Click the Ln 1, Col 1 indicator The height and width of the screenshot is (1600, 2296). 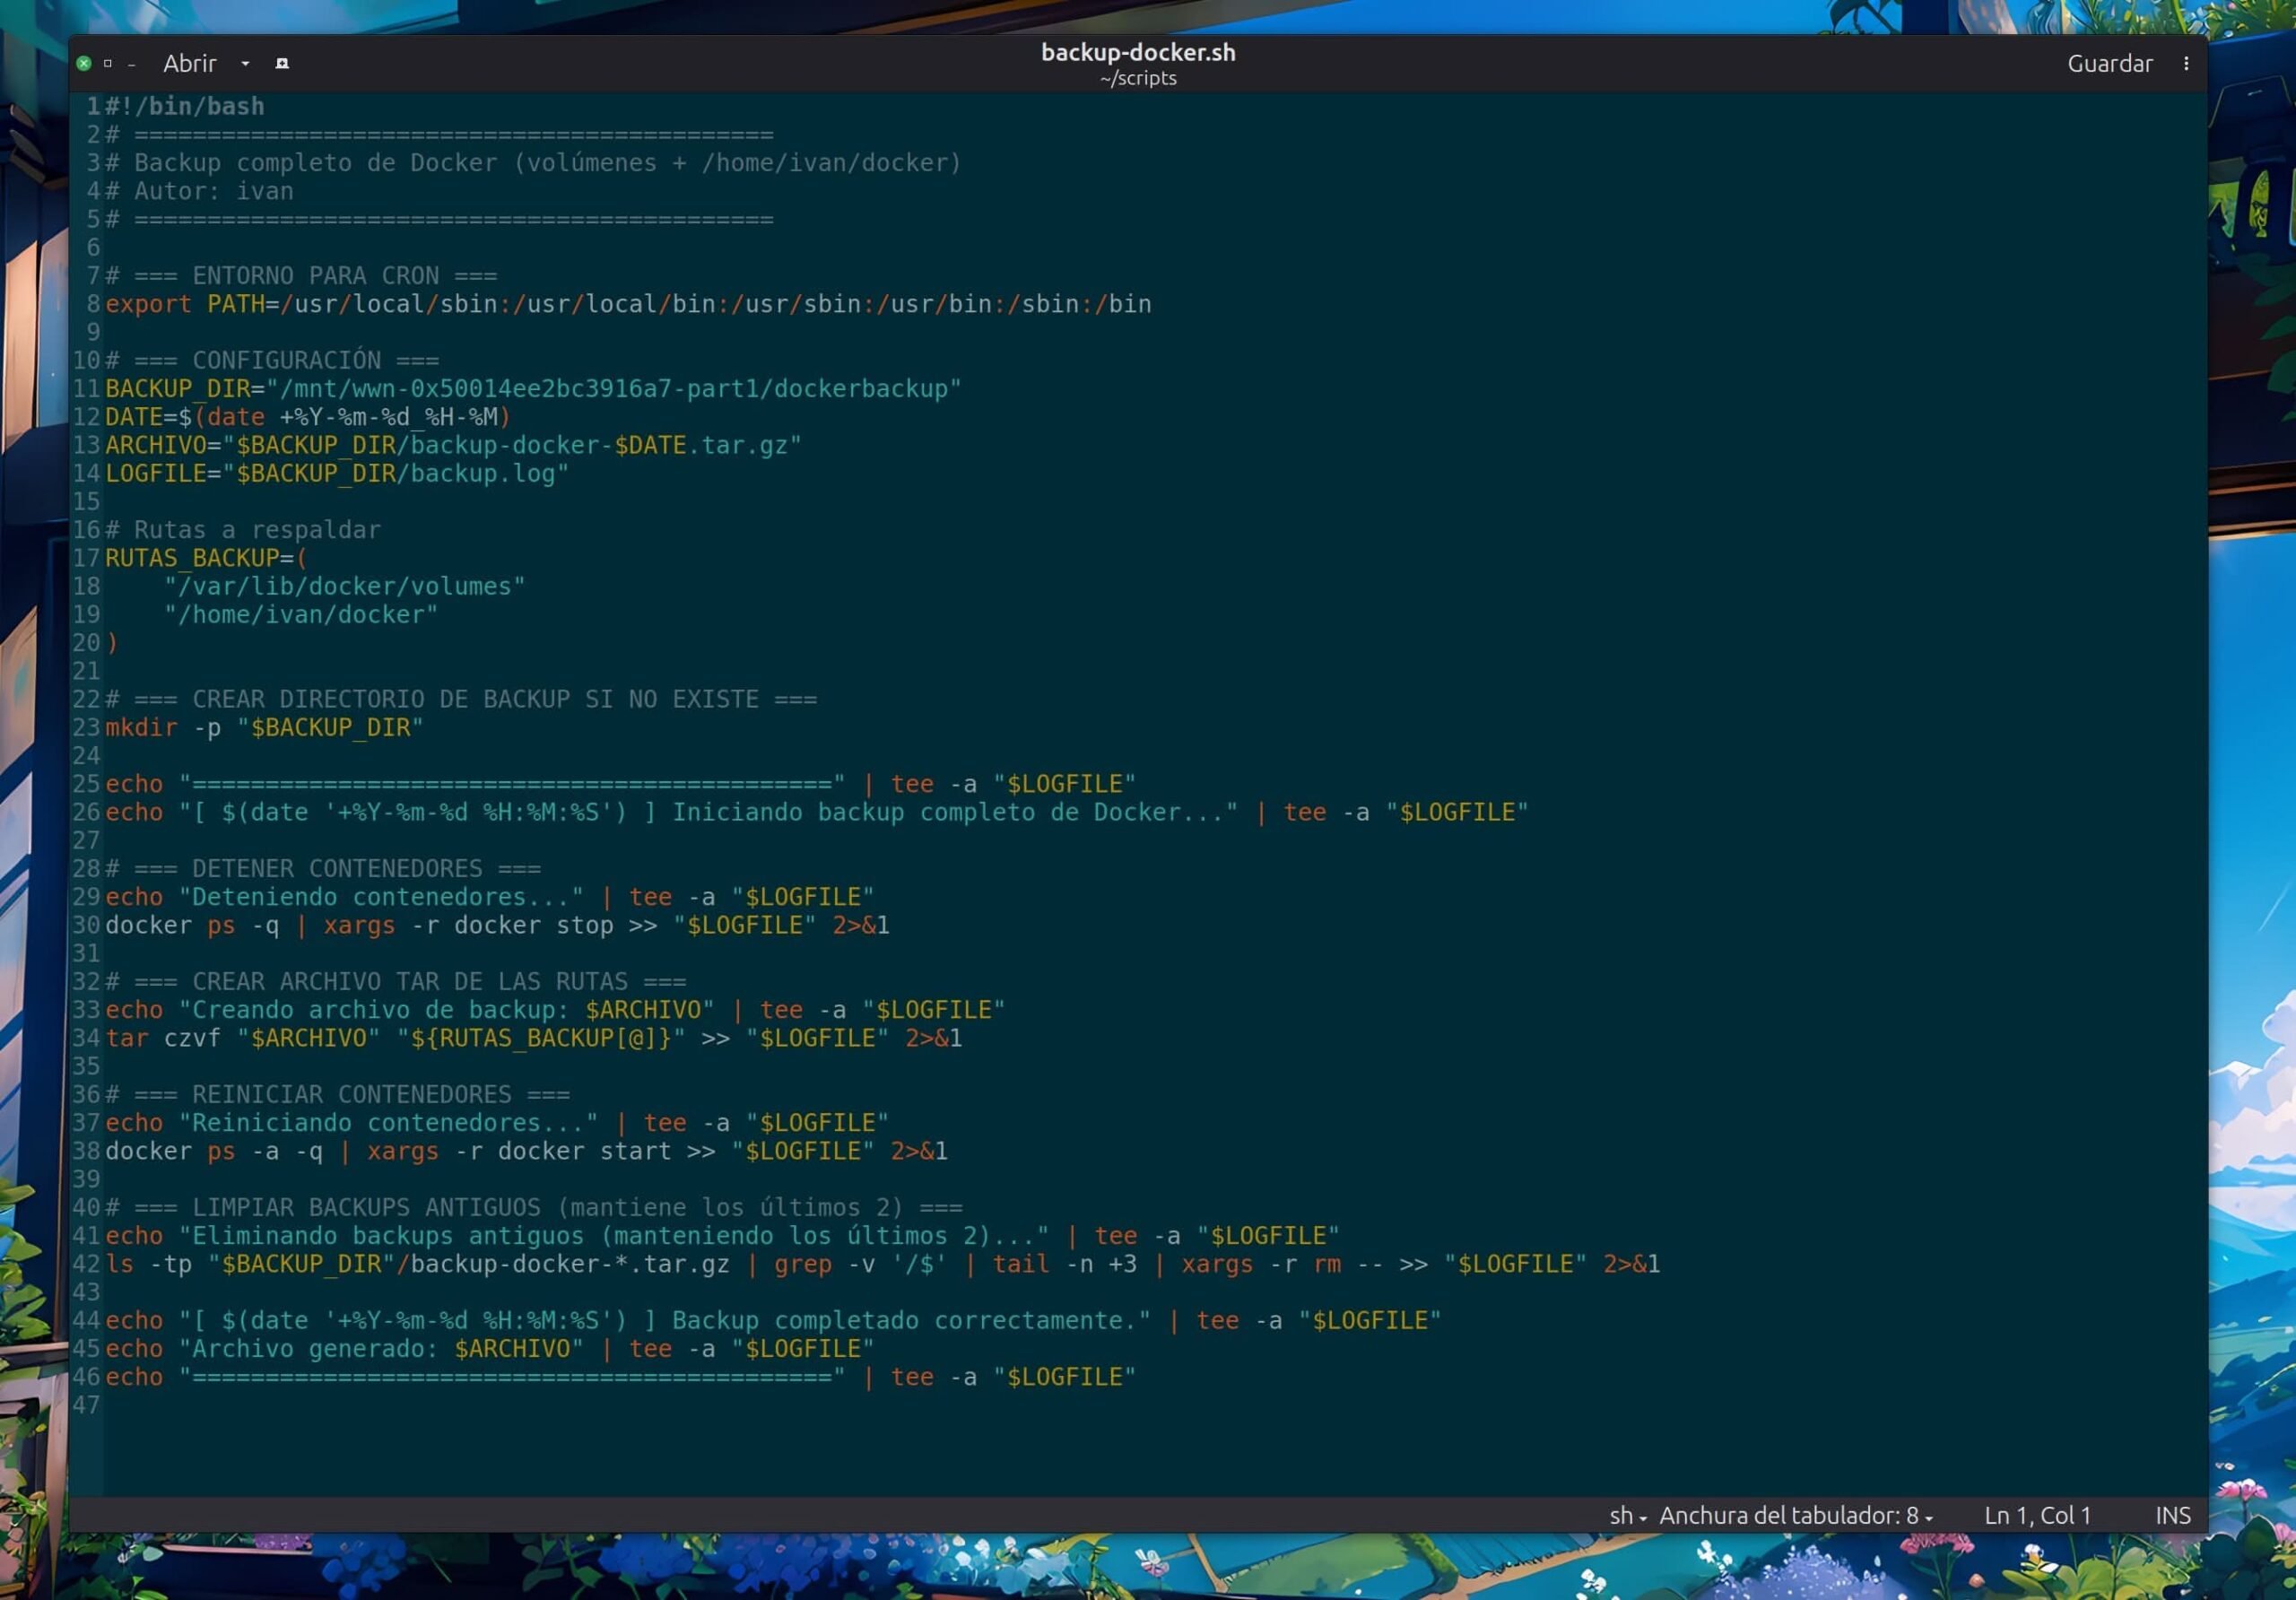pyautogui.click(x=2037, y=1515)
